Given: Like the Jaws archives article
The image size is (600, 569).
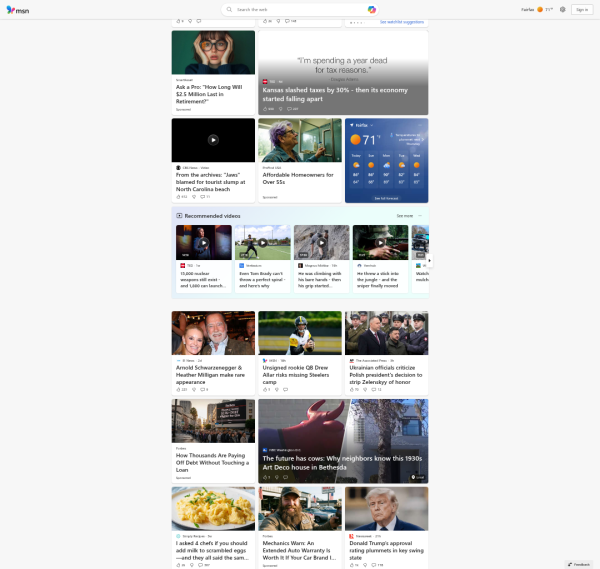Looking at the screenshot, I should [x=181, y=197].
